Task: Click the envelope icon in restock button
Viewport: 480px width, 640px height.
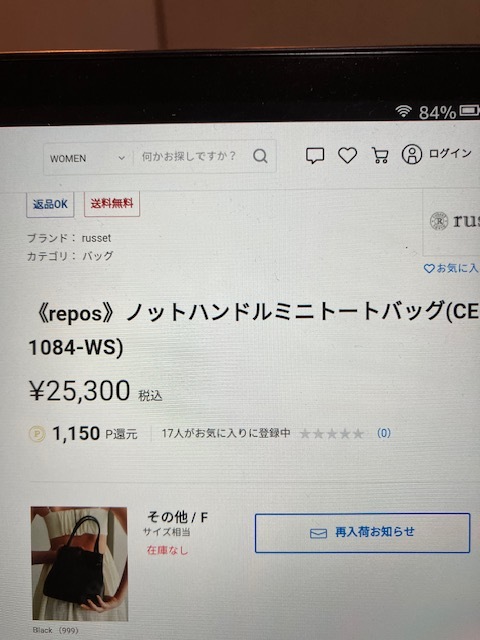Action: click(318, 533)
